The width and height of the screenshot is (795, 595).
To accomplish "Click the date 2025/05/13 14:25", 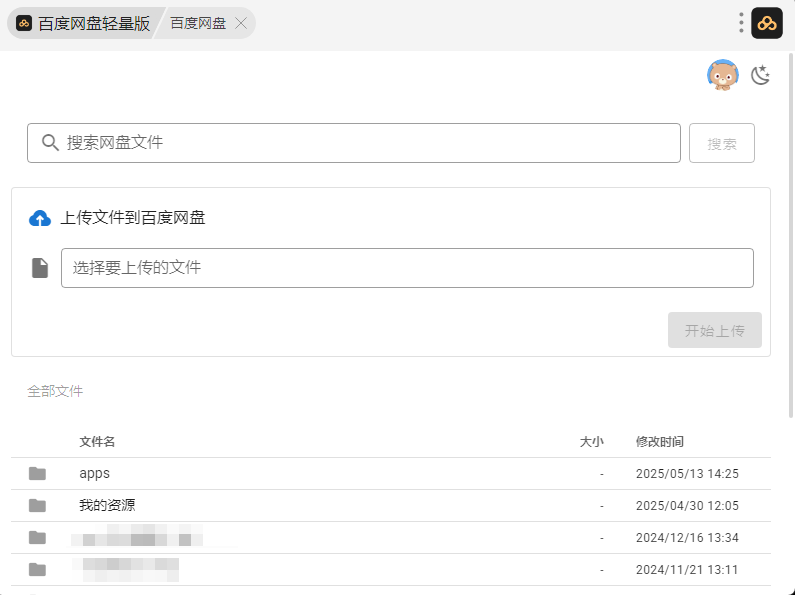I will [x=687, y=473].
